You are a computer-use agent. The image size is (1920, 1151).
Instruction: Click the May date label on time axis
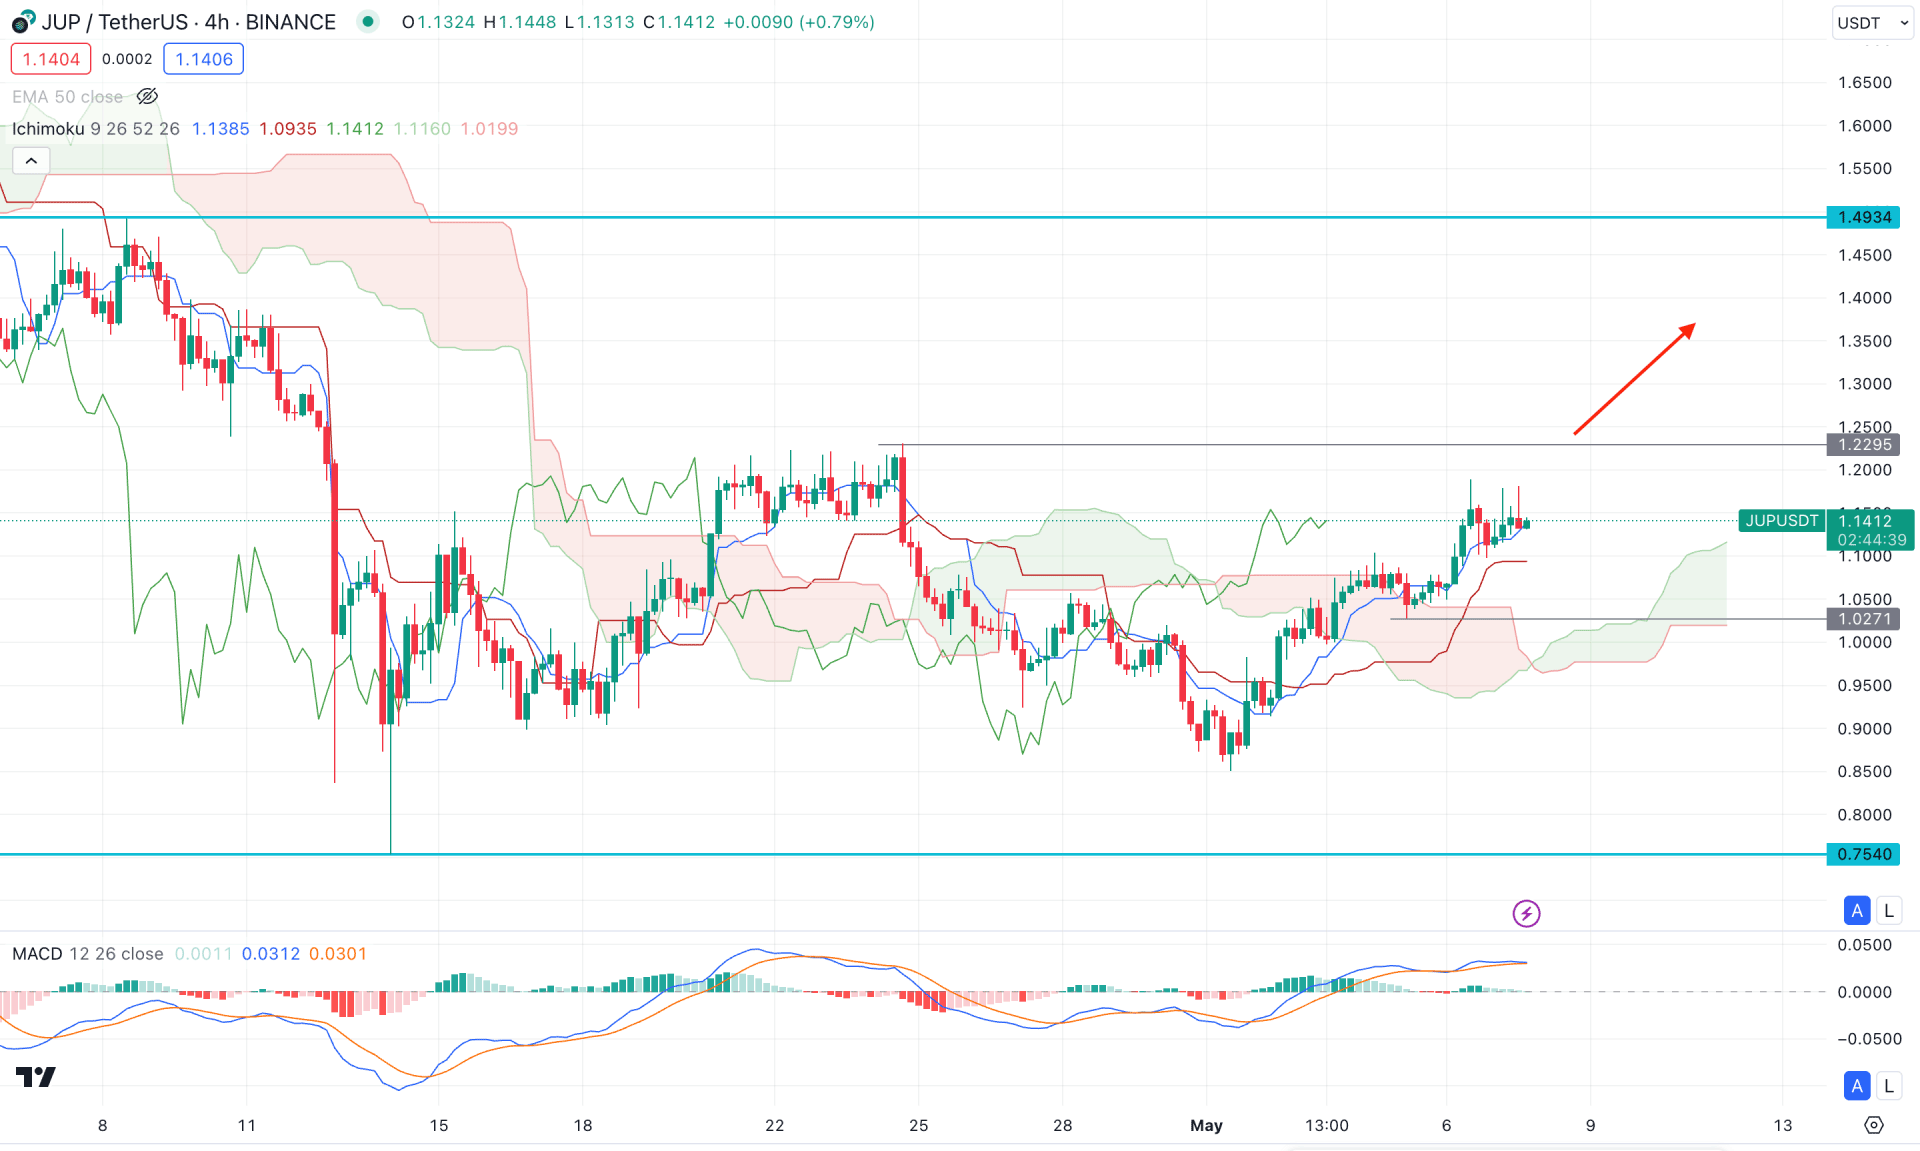tap(1206, 1125)
